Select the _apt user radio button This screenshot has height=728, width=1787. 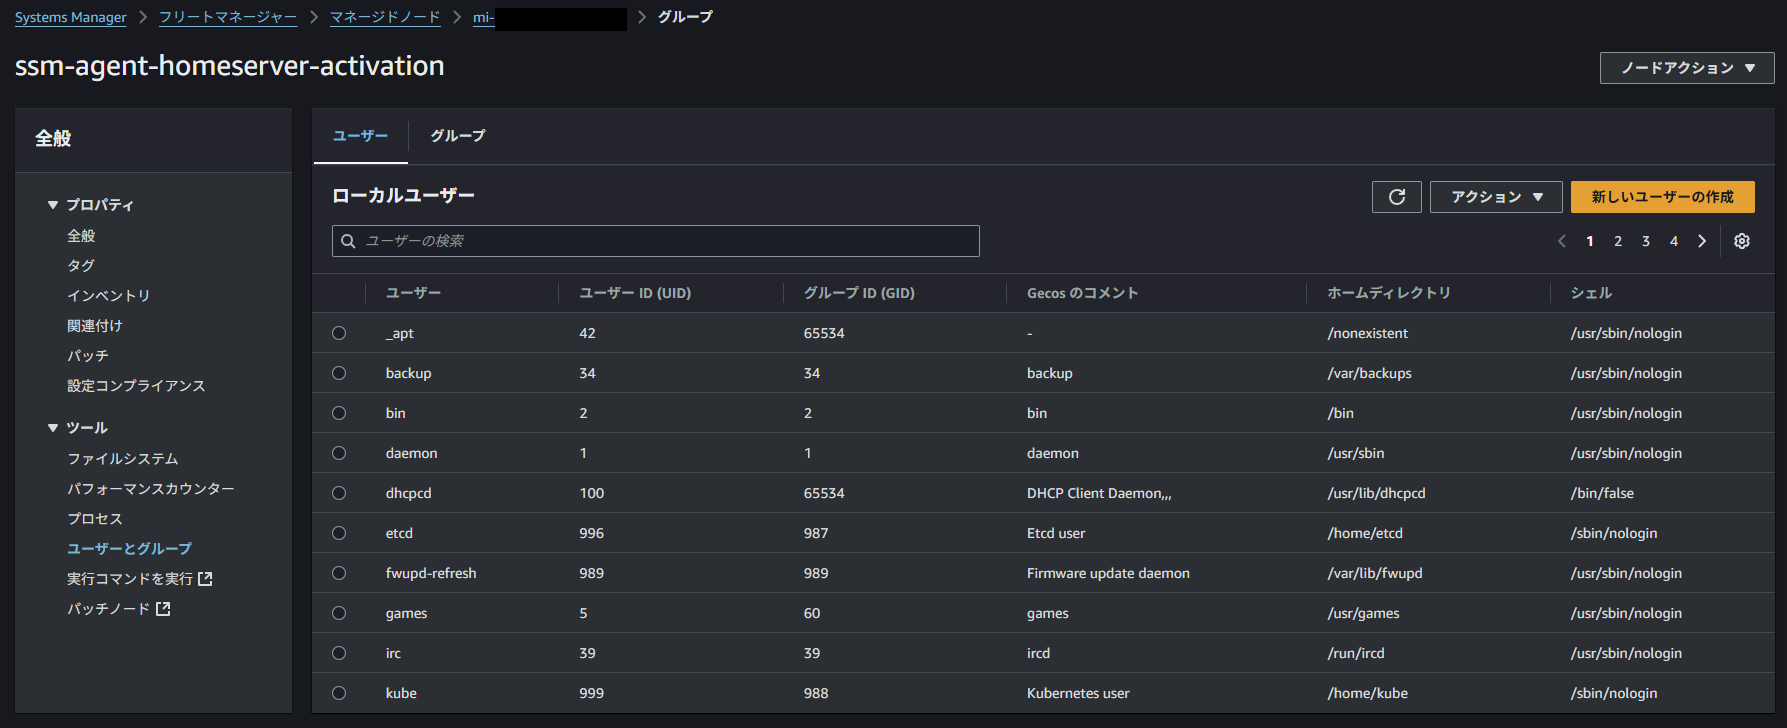coord(339,333)
